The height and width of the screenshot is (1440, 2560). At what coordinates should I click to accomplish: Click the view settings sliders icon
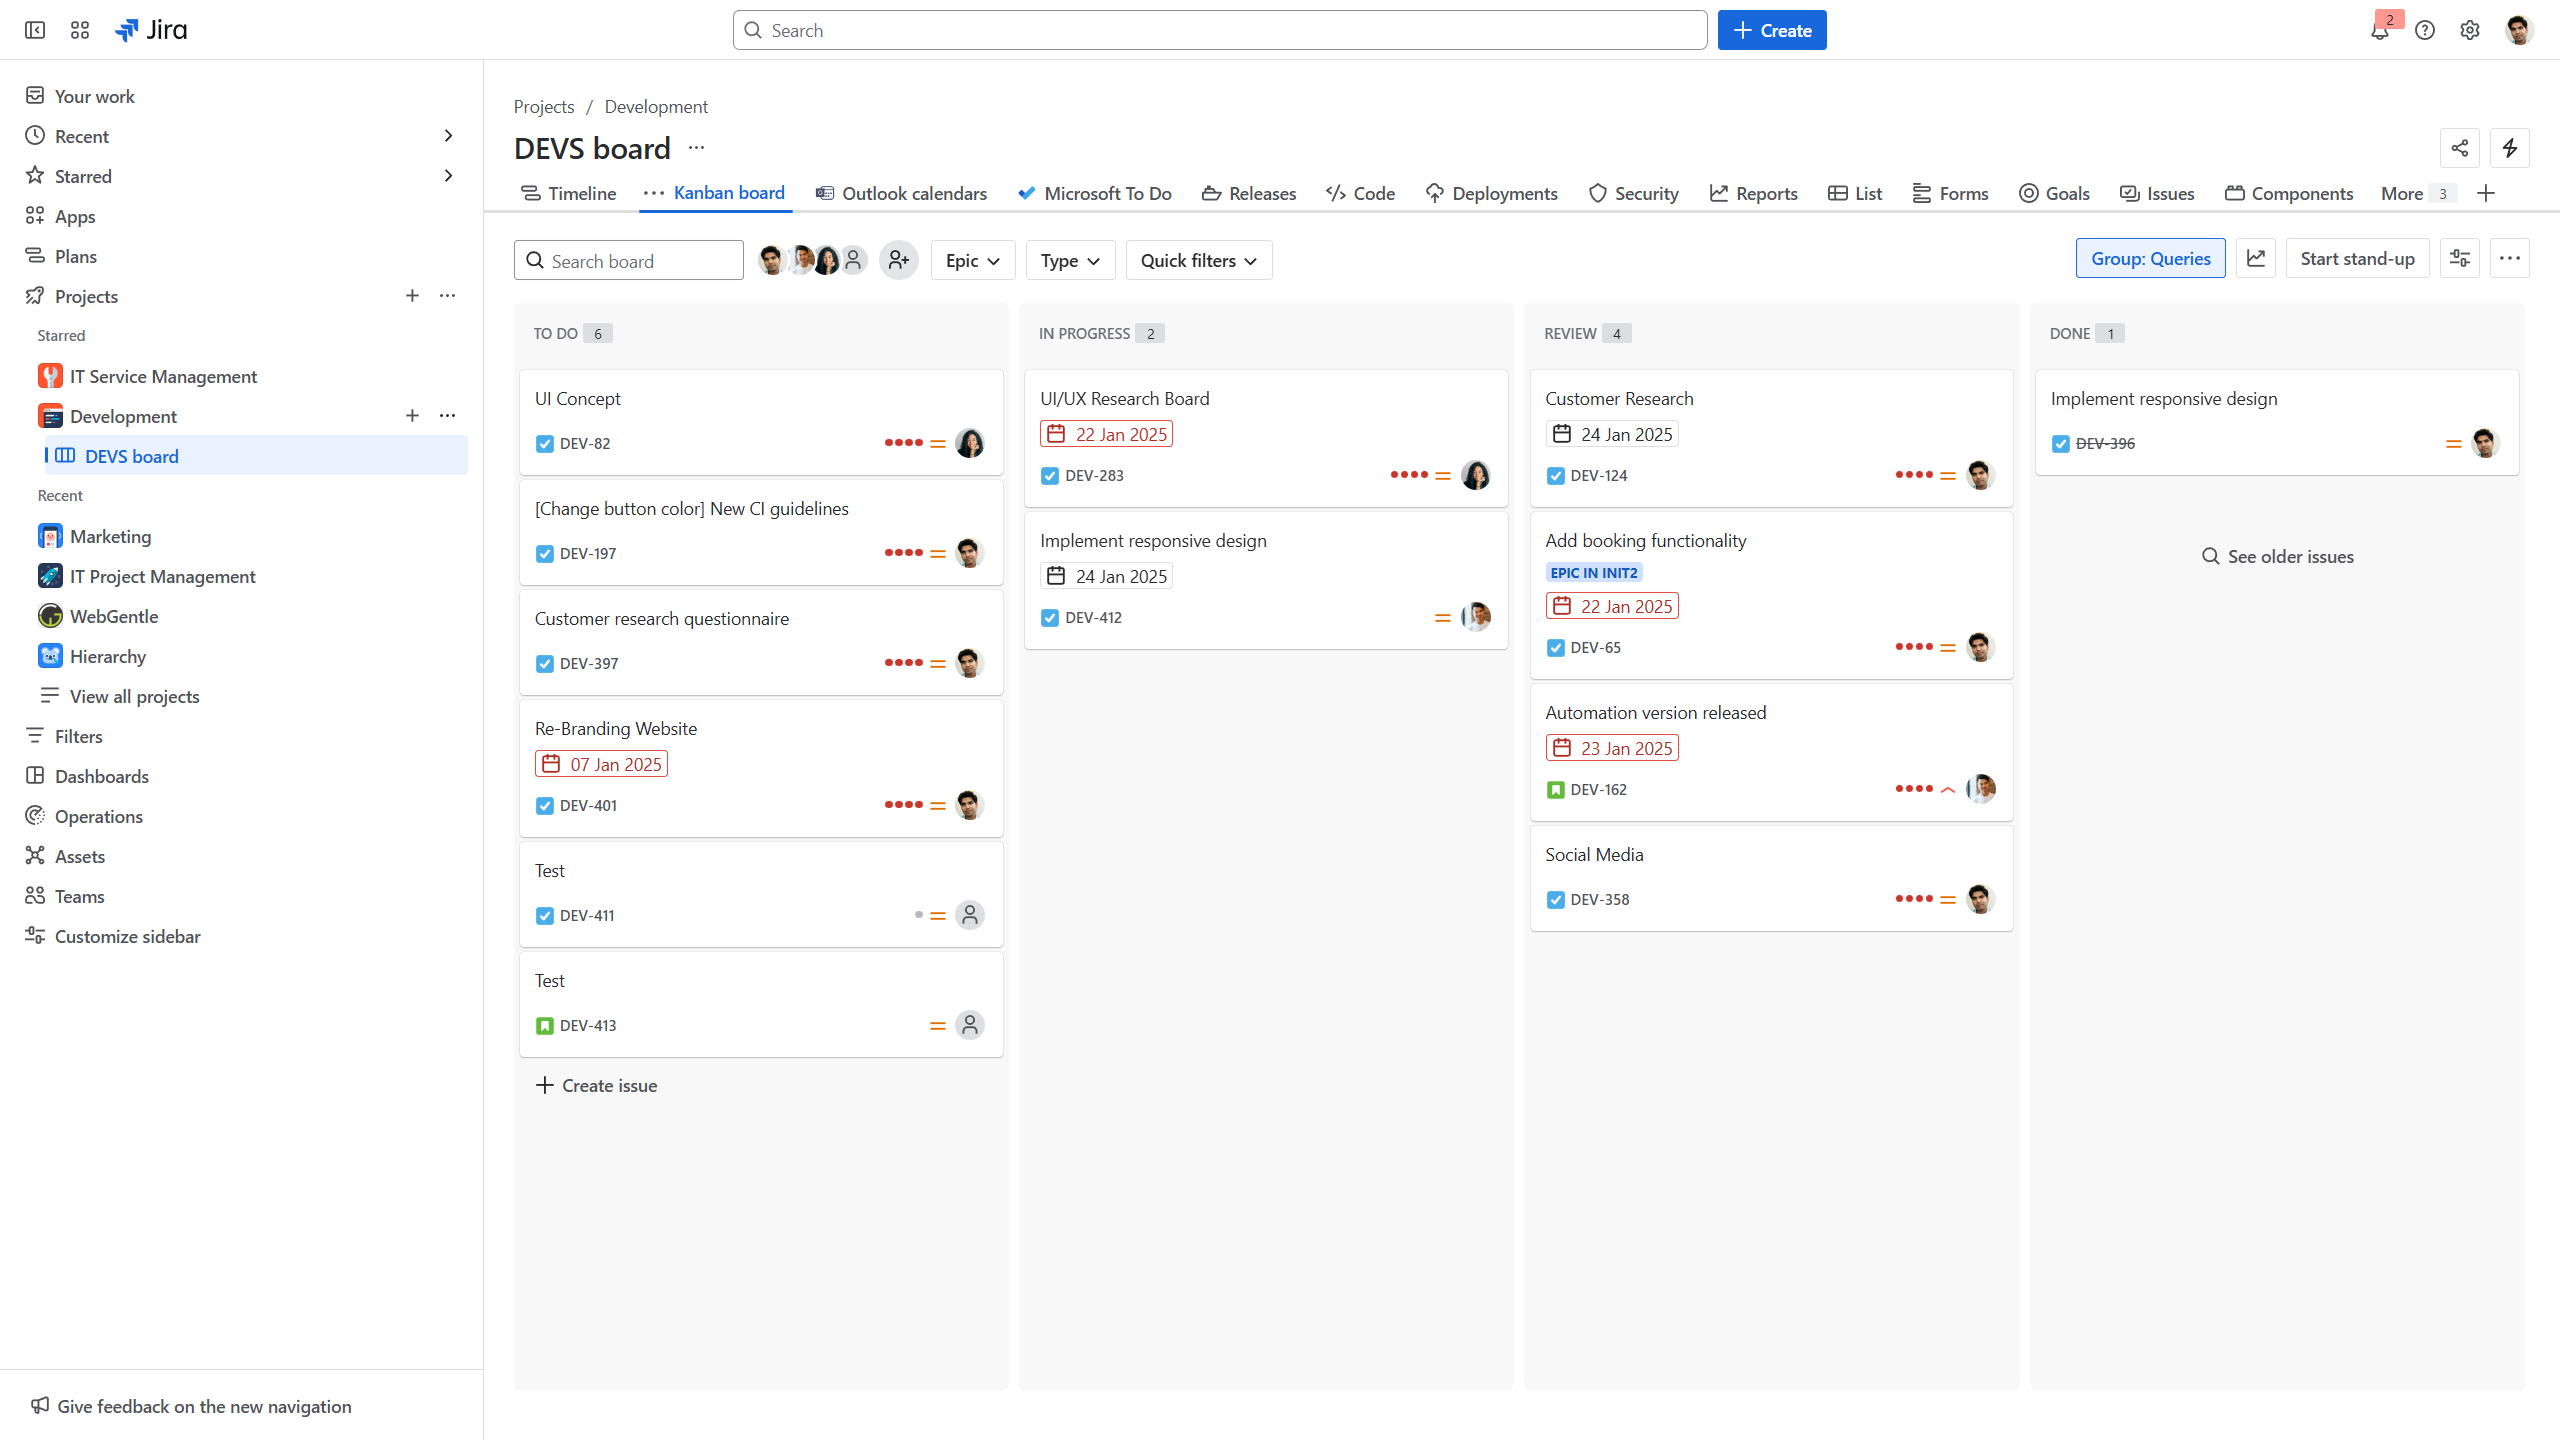pos(2459,259)
